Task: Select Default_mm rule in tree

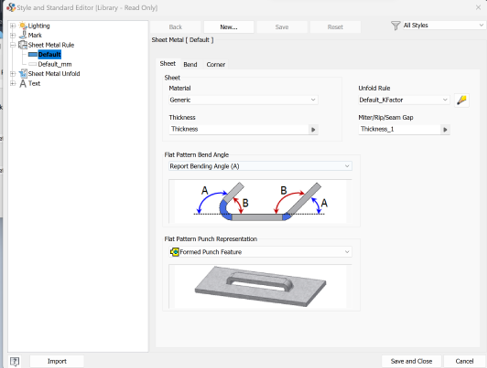Action: click(55, 64)
